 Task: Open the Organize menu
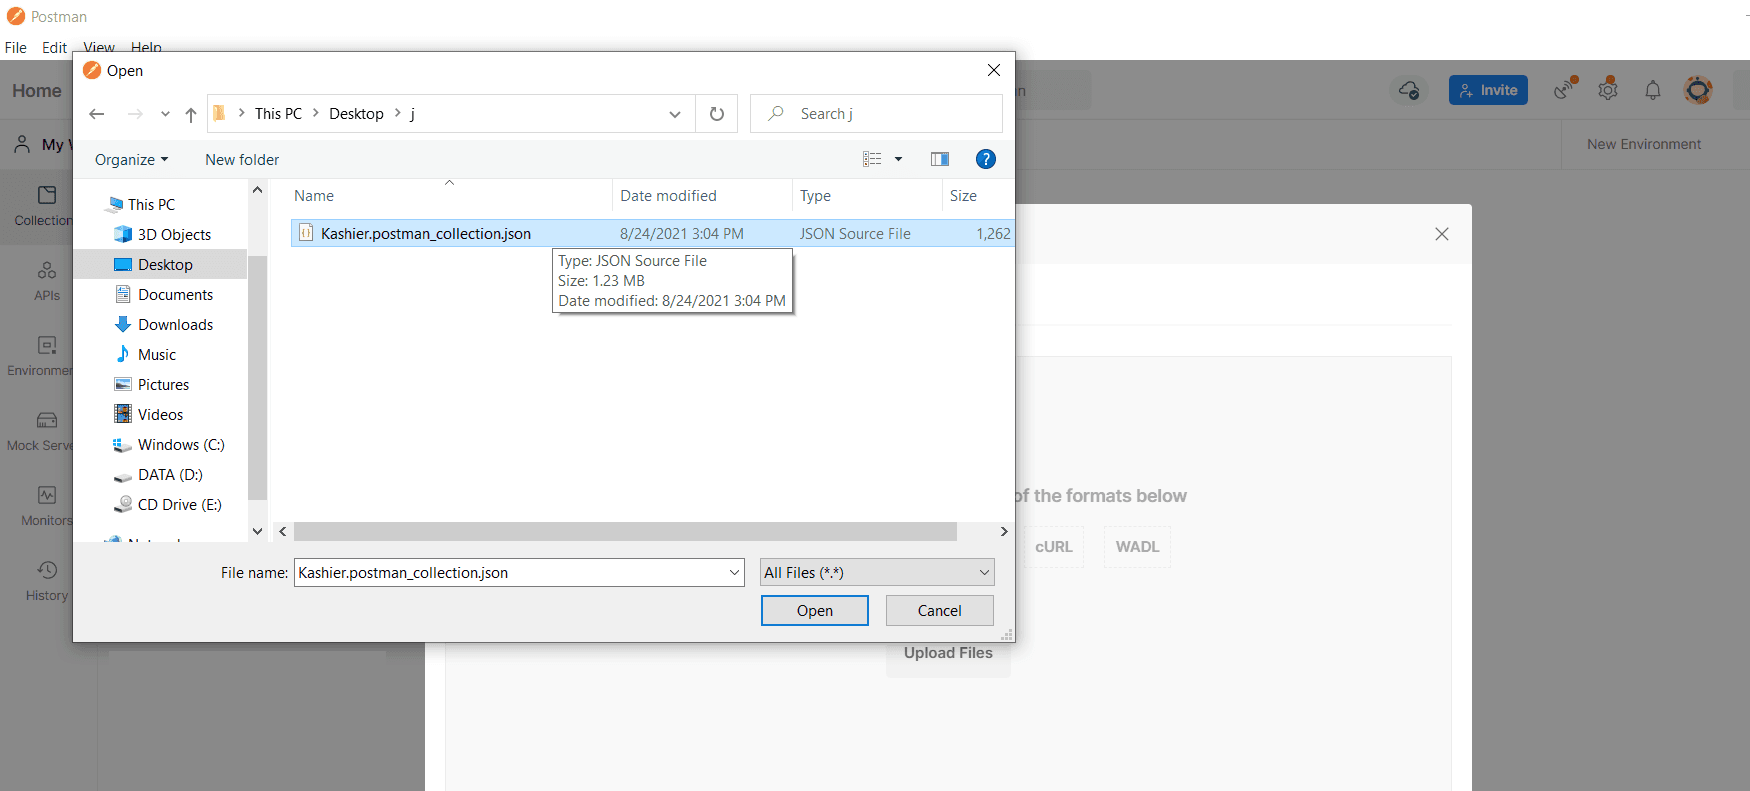tap(131, 160)
